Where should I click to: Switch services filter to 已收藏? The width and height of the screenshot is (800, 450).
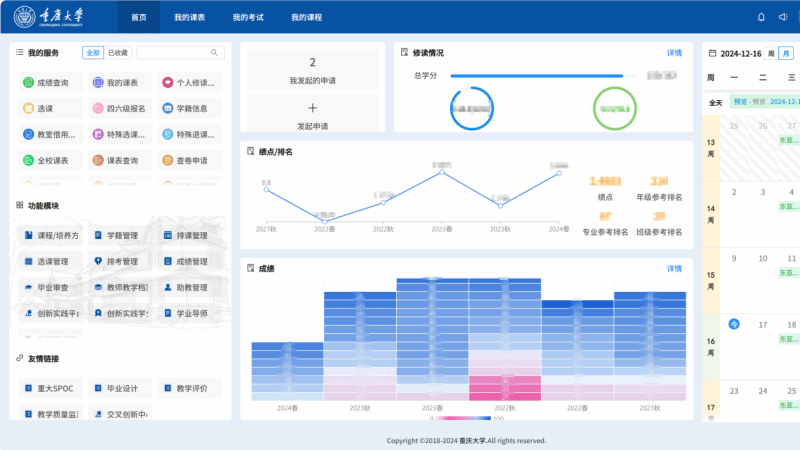pyautogui.click(x=117, y=53)
